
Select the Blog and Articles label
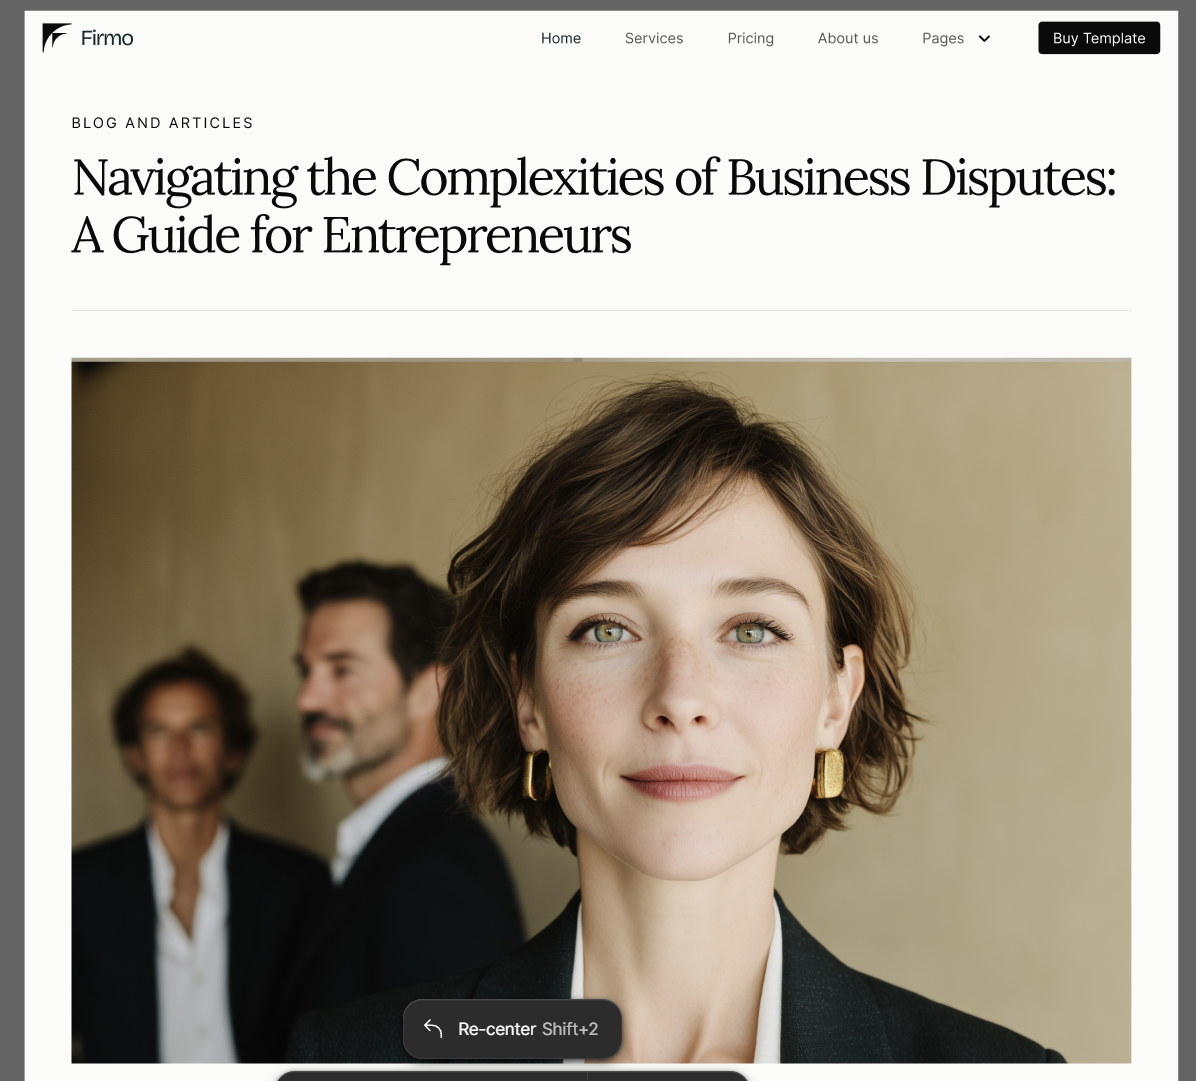point(162,123)
